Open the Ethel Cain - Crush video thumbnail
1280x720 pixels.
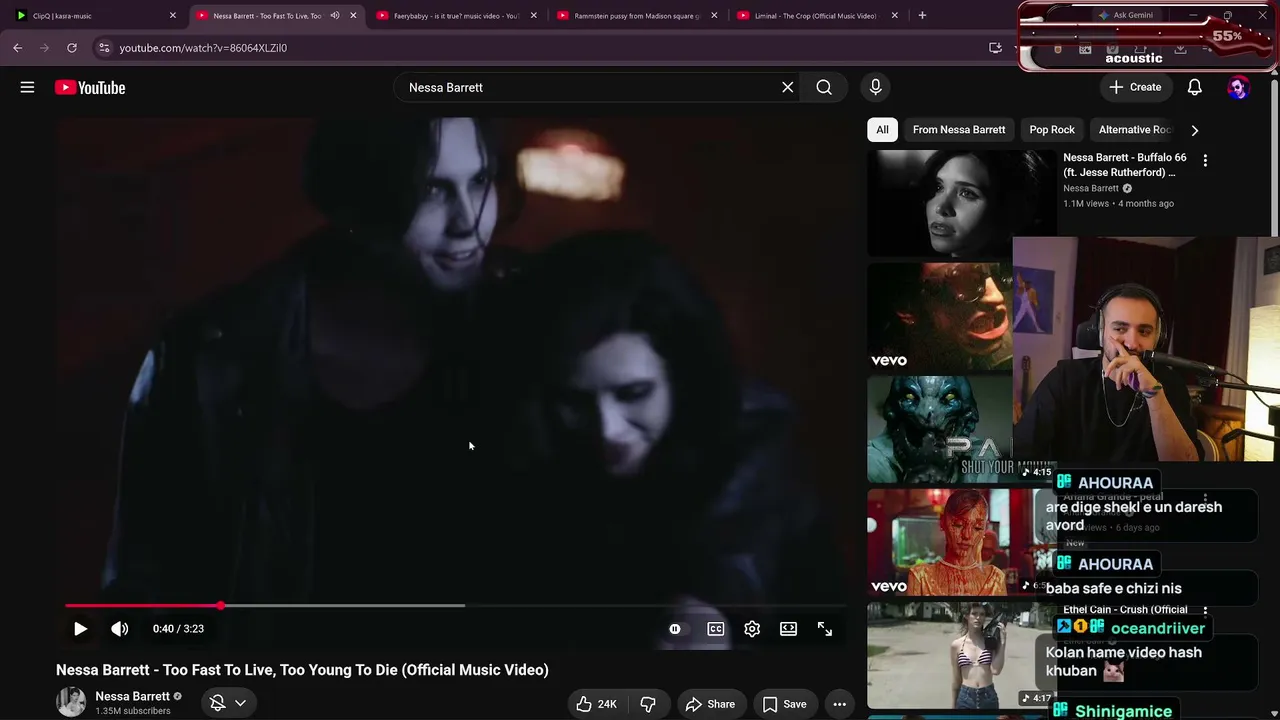point(961,655)
